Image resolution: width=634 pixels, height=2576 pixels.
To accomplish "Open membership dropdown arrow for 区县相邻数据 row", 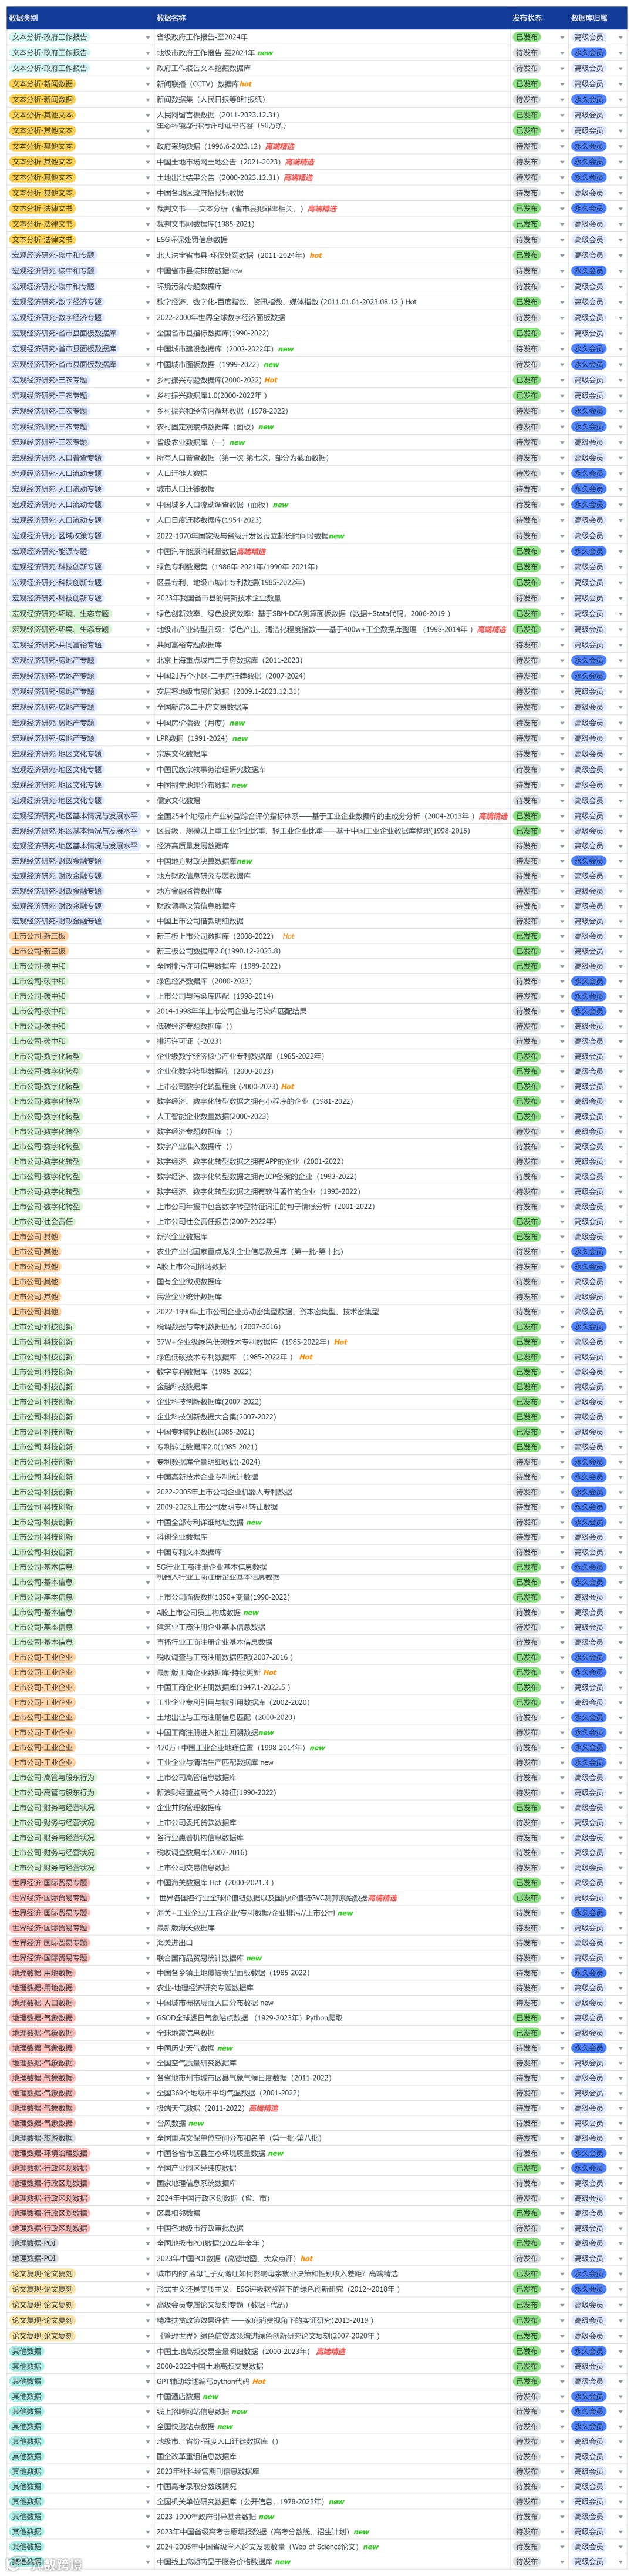I will pos(621,2213).
